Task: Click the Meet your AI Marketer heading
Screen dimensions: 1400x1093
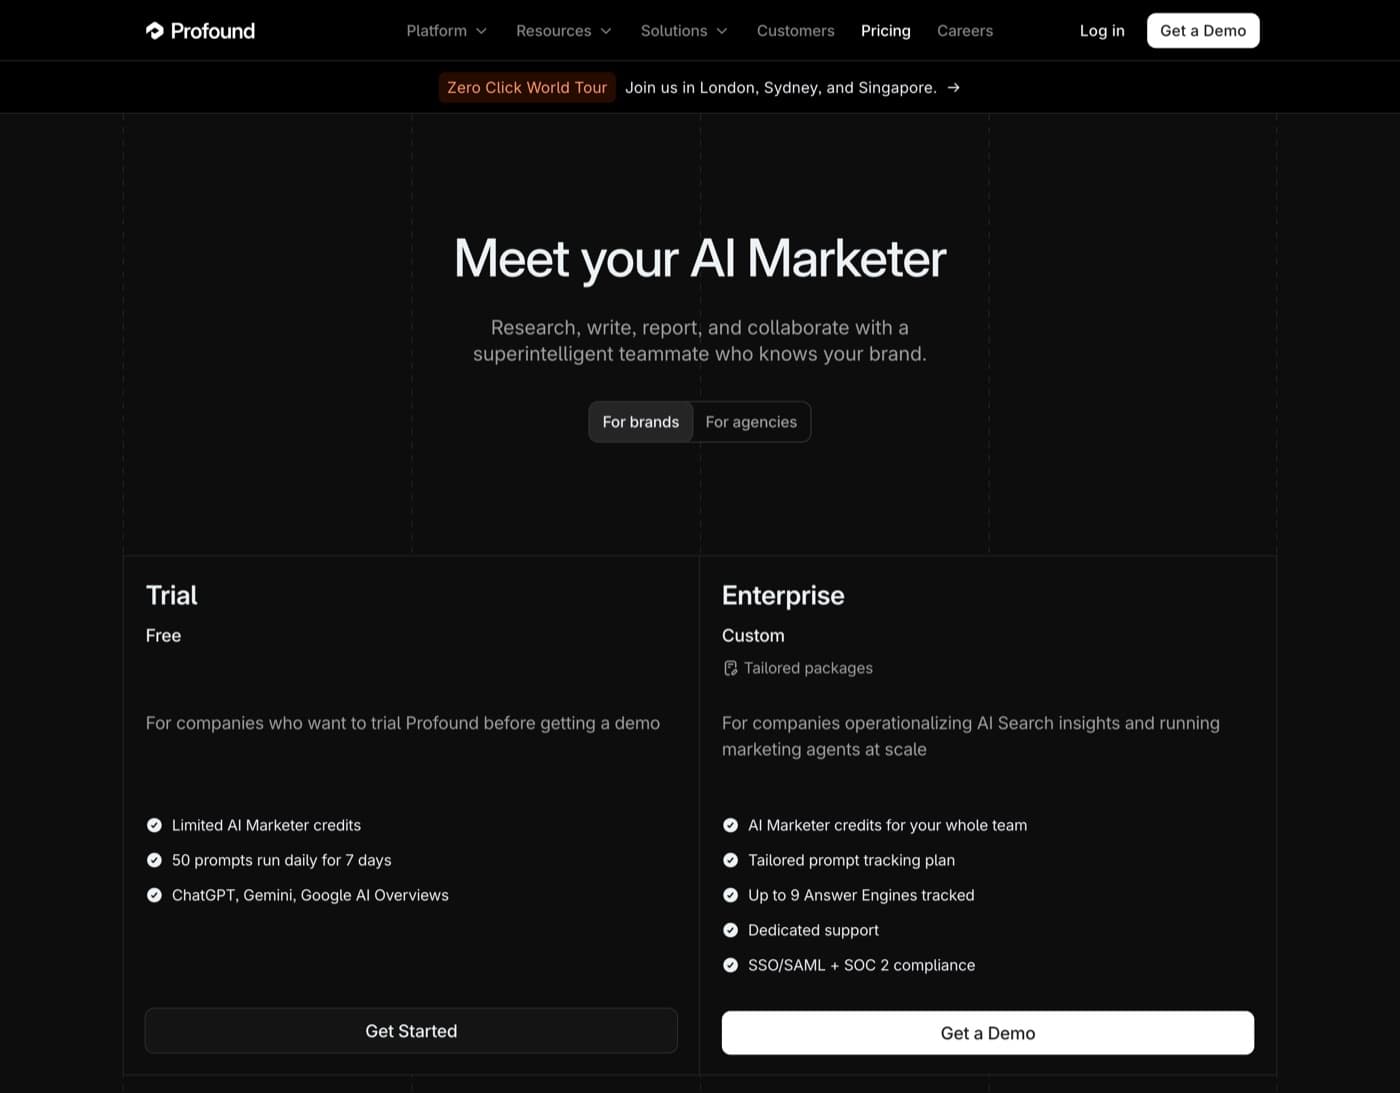Action: click(700, 259)
